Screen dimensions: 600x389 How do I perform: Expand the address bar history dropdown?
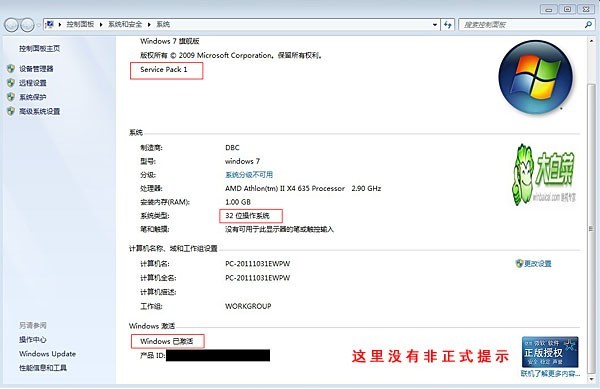click(435, 25)
